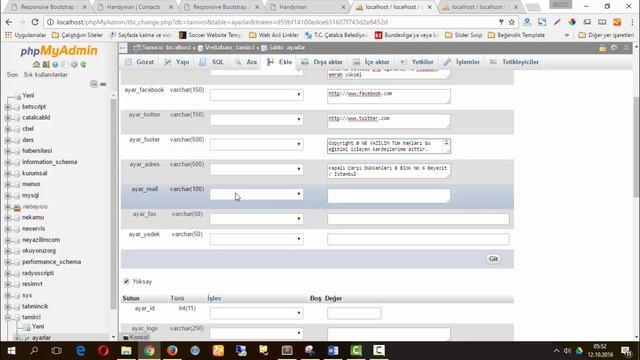Open Chrome apps shortcut Uygulamalar
640x360 pixels.
pyautogui.click(x=26, y=35)
